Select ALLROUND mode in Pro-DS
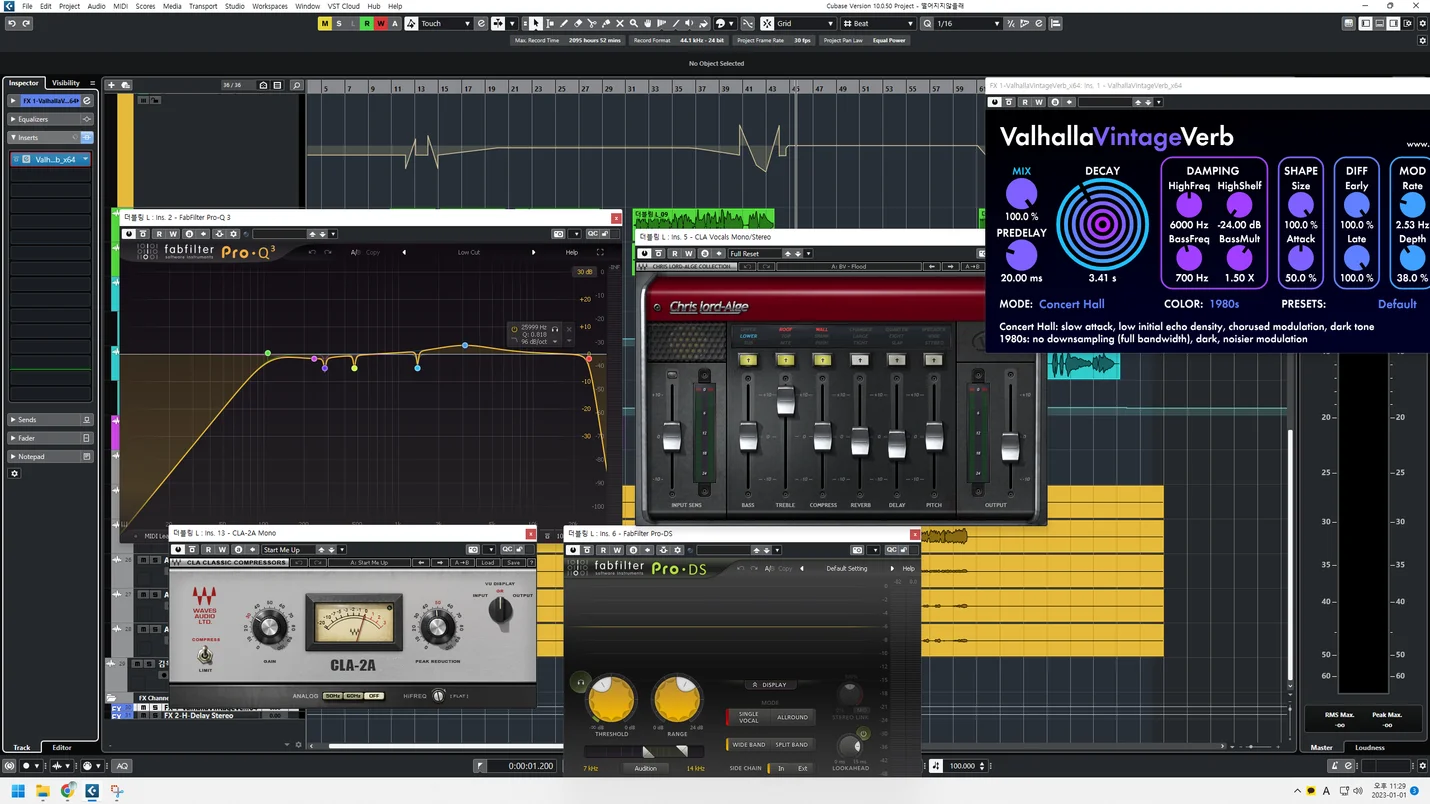The width and height of the screenshot is (1430, 804). [793, 717]
